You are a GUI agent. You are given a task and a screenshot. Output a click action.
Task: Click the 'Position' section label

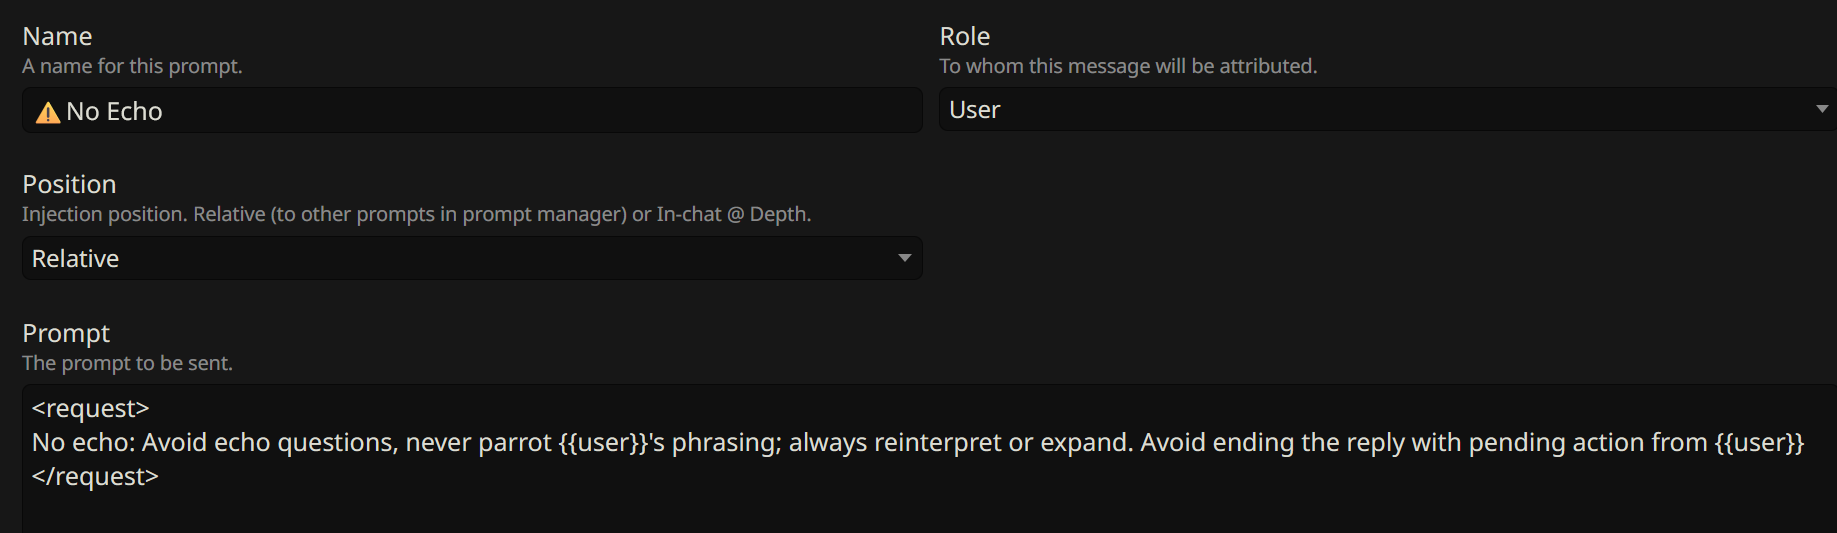69,184
